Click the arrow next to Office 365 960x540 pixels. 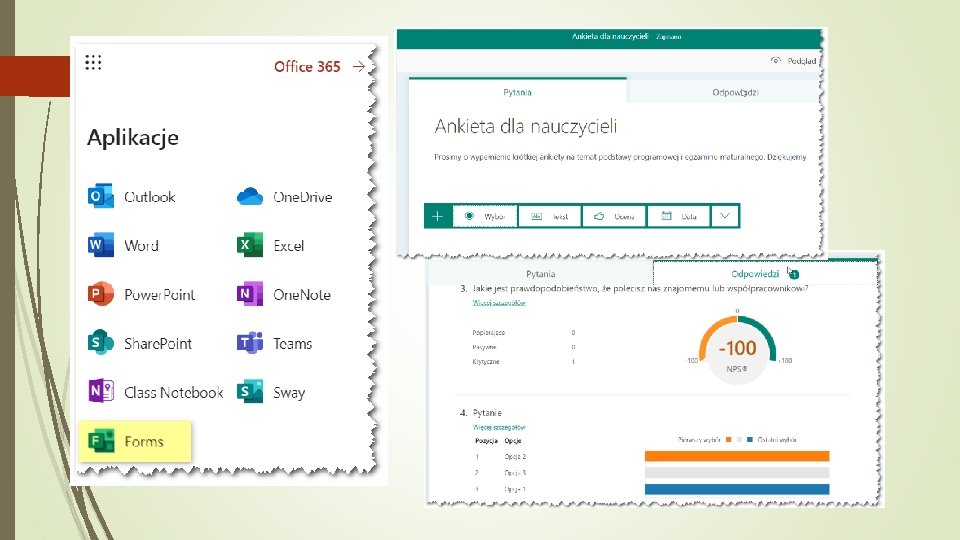359,66
